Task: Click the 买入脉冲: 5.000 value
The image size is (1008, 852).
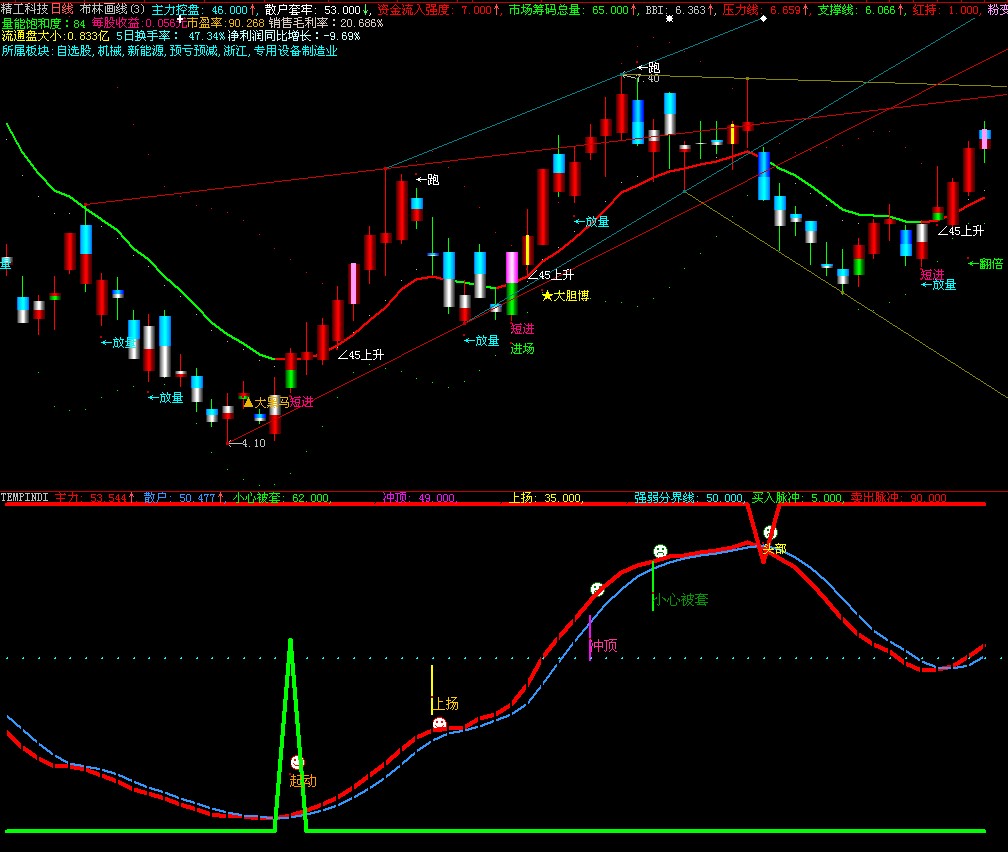Action: point(797,498)
